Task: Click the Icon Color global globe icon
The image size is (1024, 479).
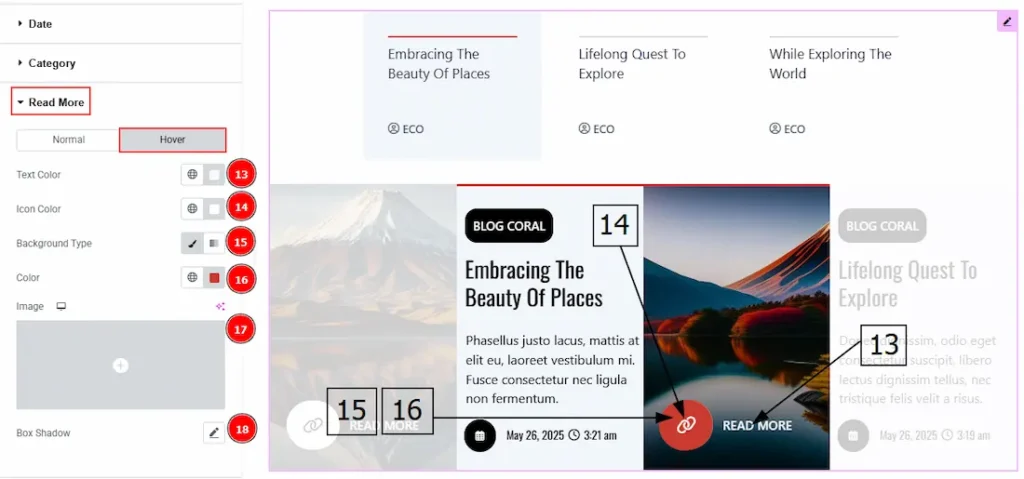Action: point(192,209)
